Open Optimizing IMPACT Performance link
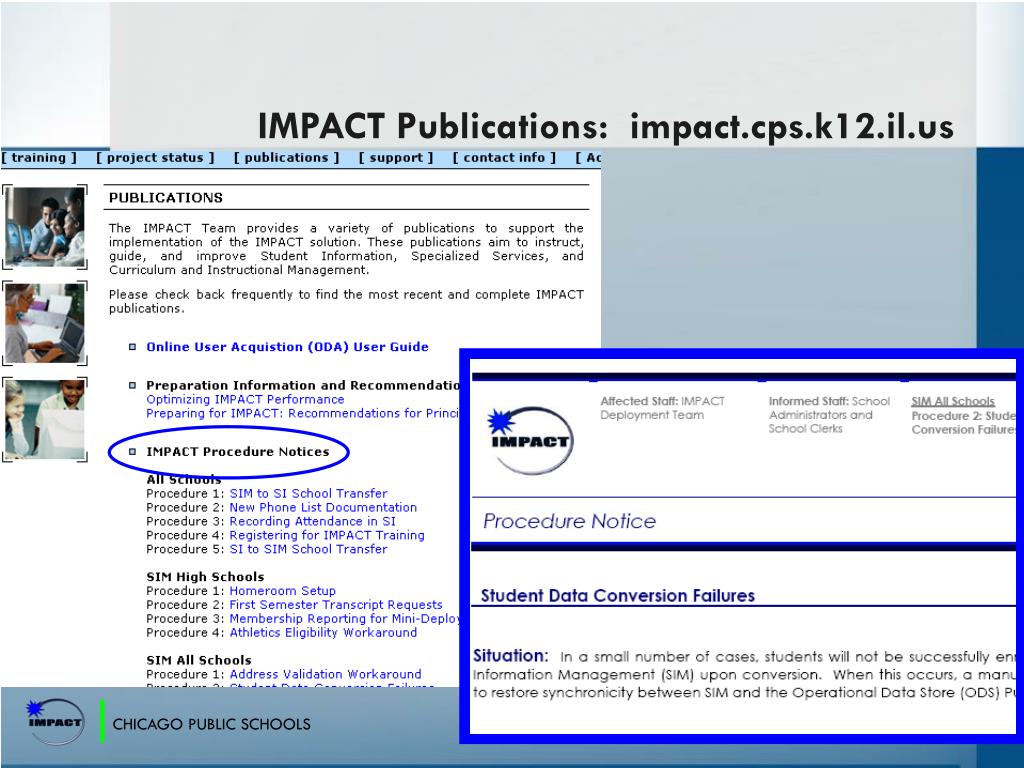This screenshot has width=1024, height=768. point(245,399)
